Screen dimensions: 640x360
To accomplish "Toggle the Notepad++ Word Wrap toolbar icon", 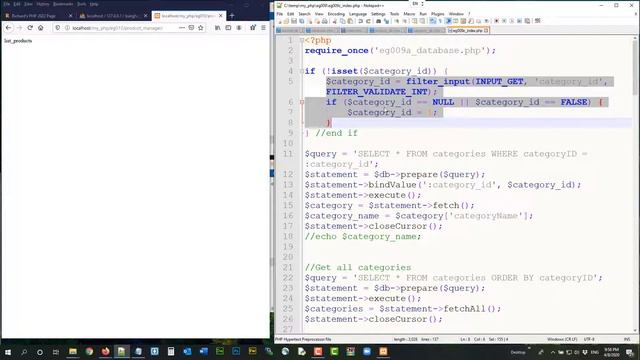I will click(432, 21).
